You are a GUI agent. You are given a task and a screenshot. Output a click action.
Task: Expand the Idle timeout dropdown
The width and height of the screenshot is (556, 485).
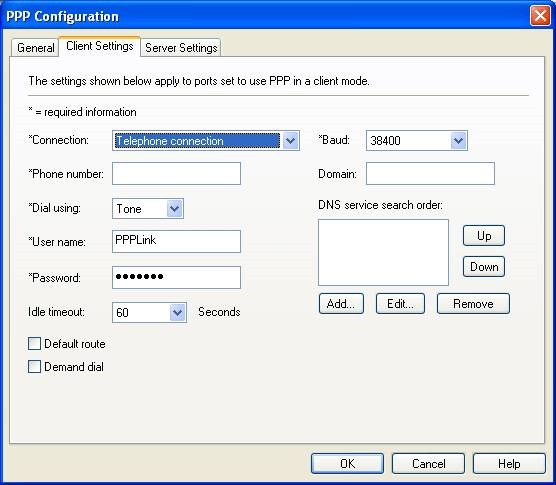point(177,312)
